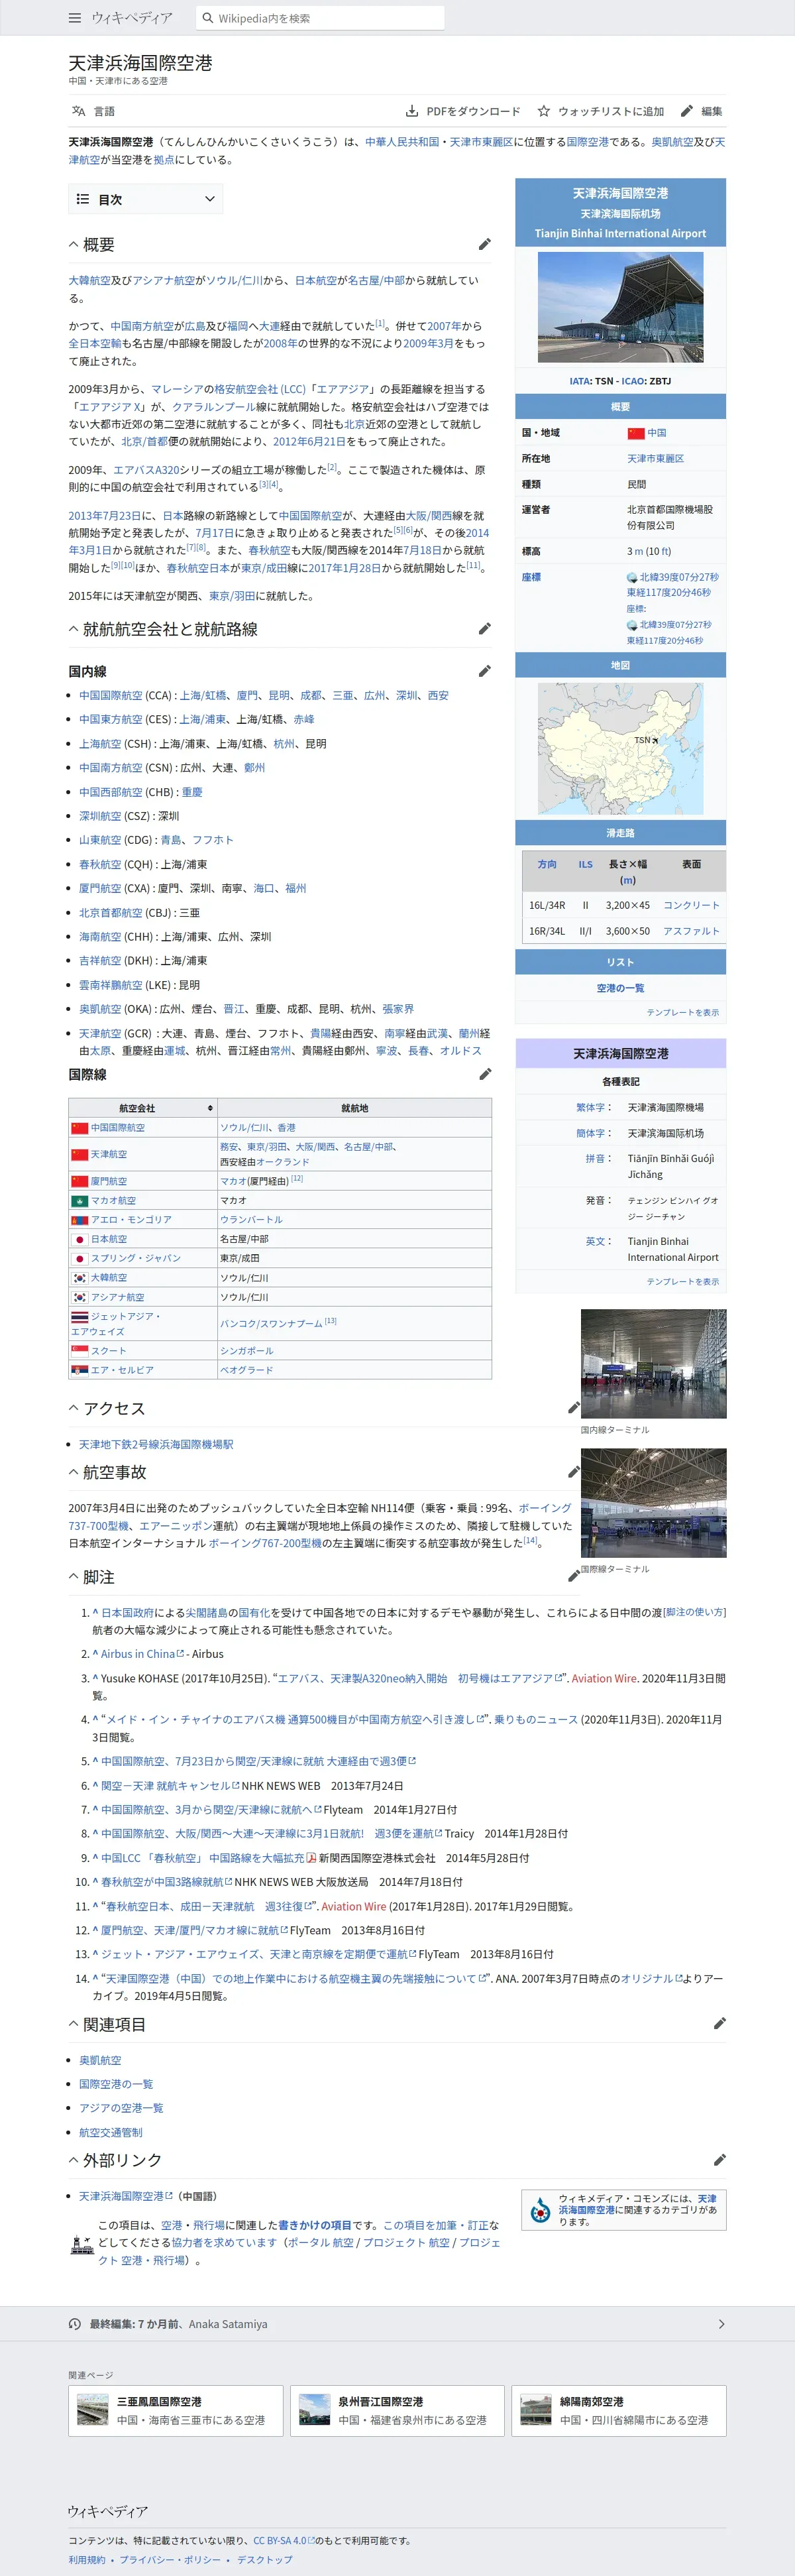Collapse the 航空事故 section heading
The width and height of the screenshot is (795, 2576).
pyautogui.click(x=74, y=1472)
